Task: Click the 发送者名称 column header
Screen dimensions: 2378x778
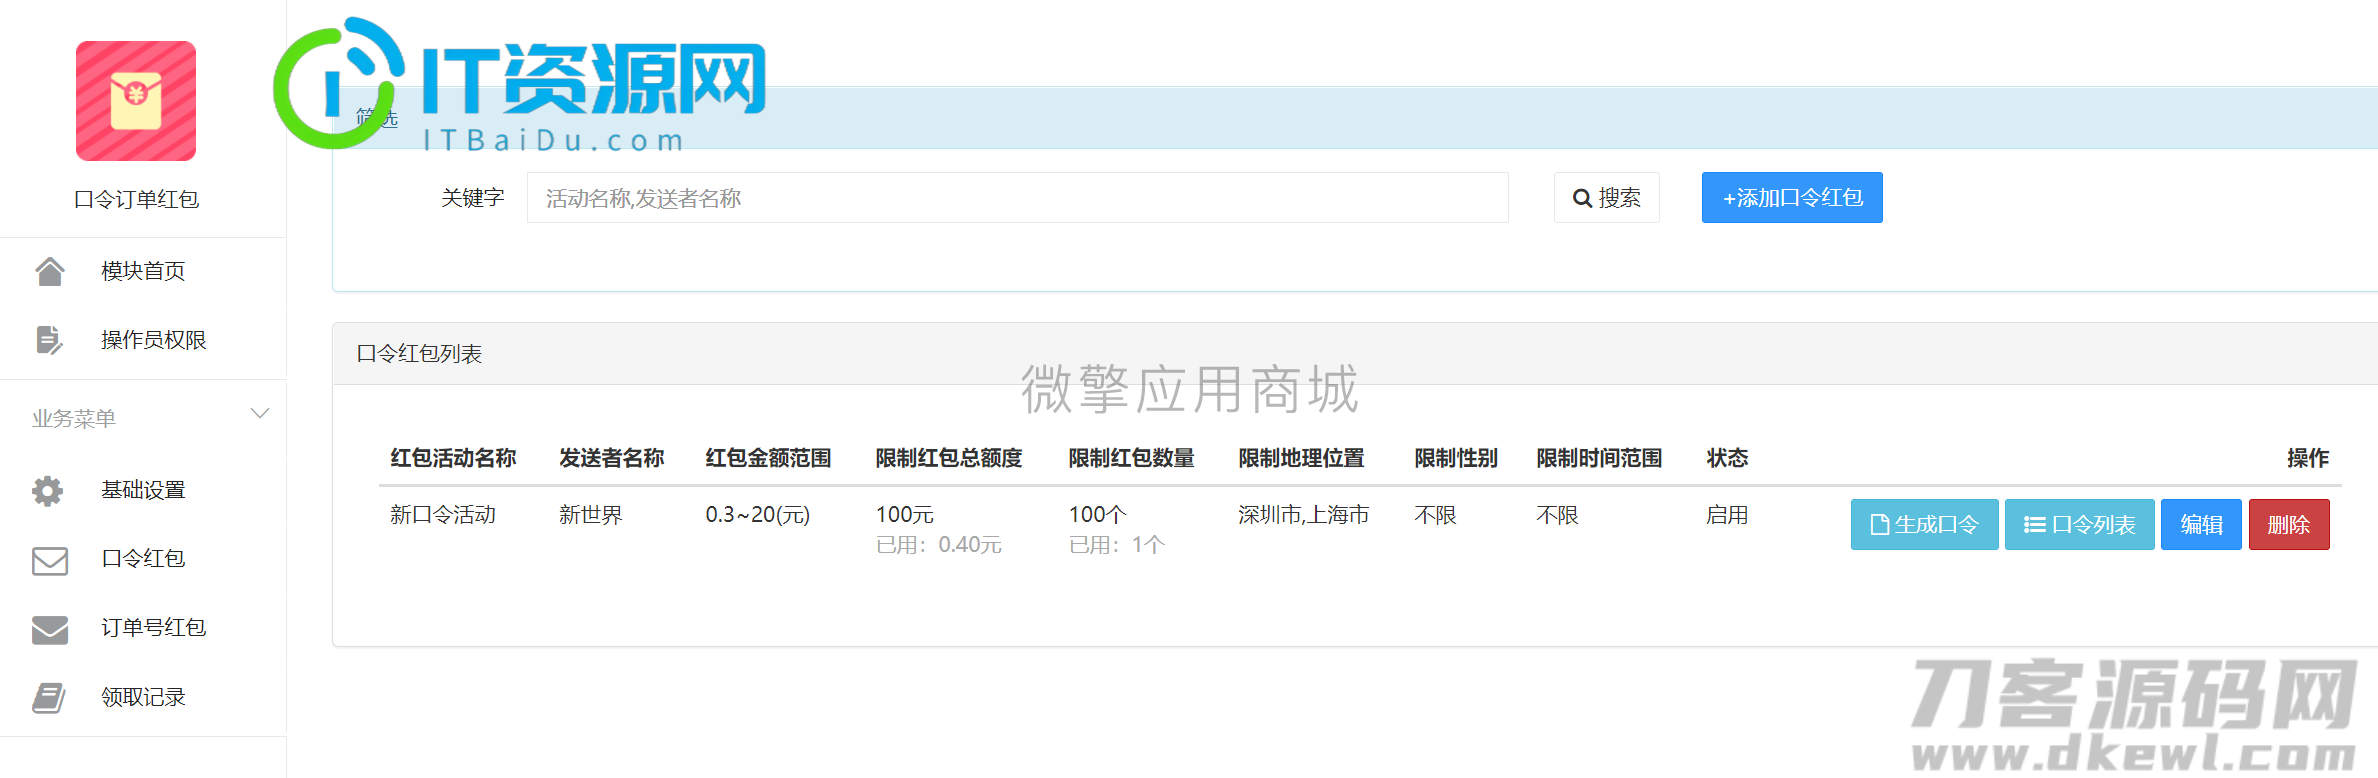Action: click(612, 458)
